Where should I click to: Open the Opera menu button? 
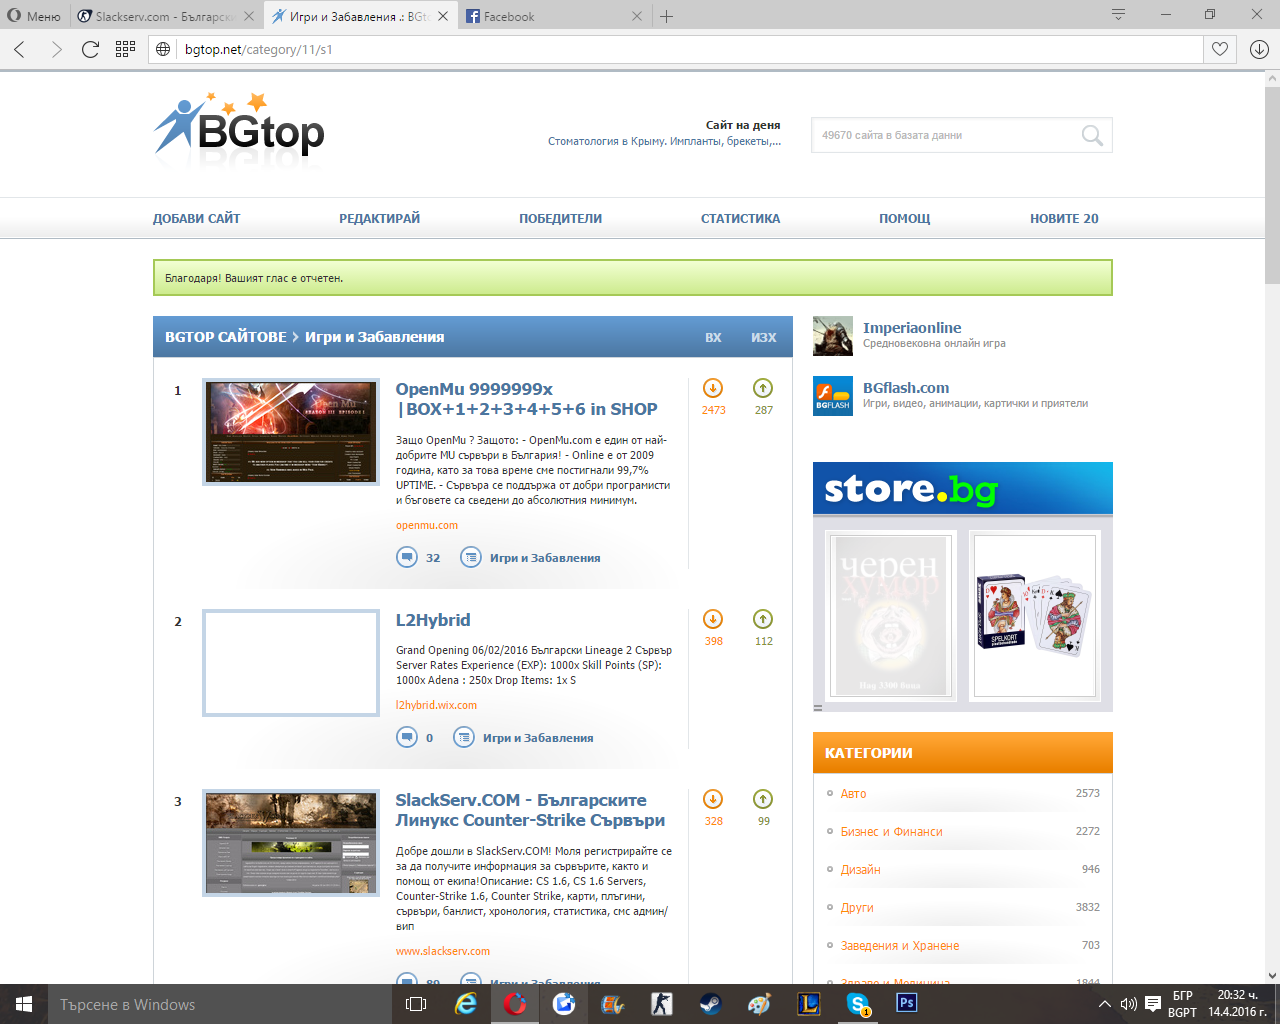[34, 16]
